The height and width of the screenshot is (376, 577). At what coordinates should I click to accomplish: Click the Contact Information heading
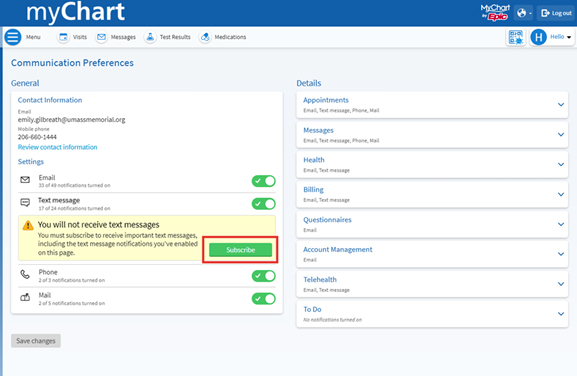(x=50, y=100)
